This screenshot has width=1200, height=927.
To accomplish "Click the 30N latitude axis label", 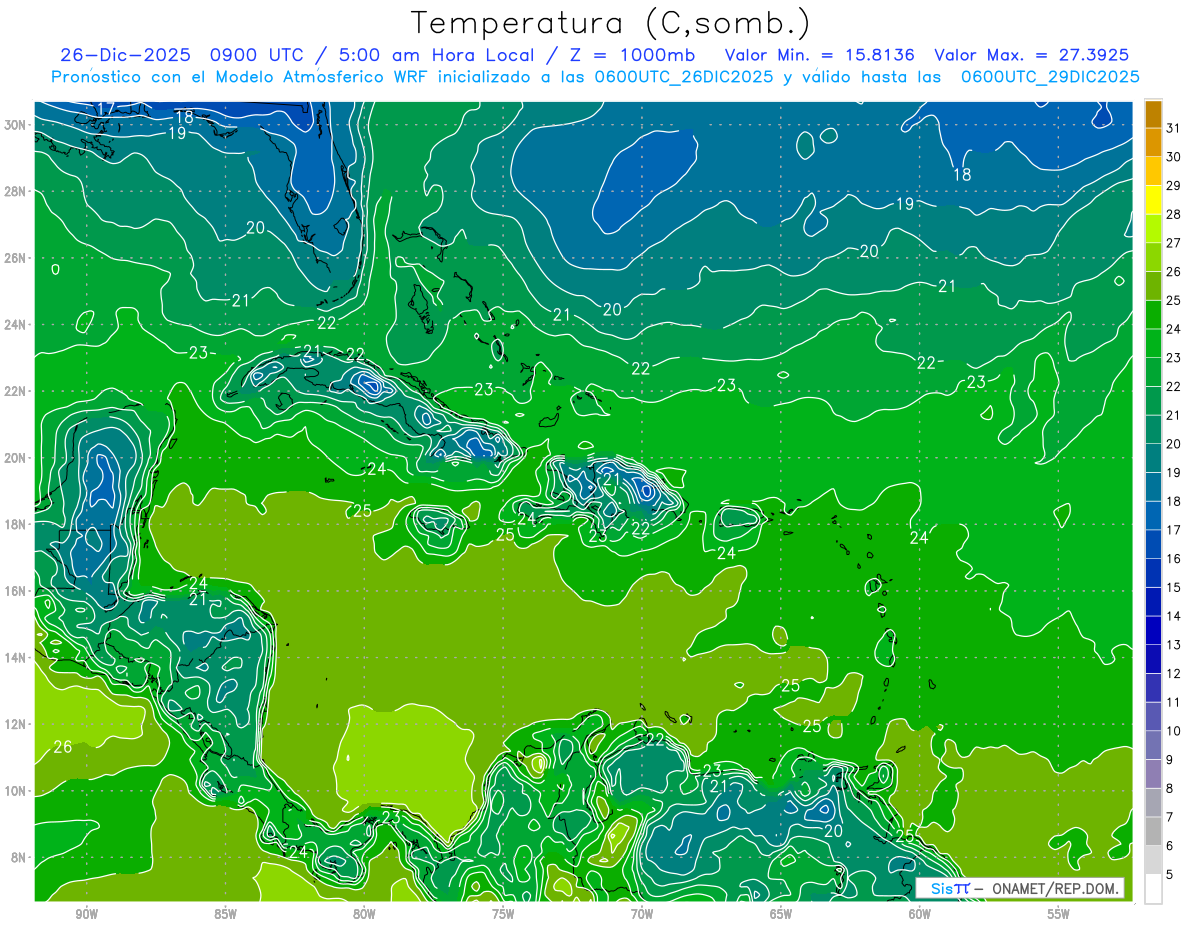I will coord(17,125).
